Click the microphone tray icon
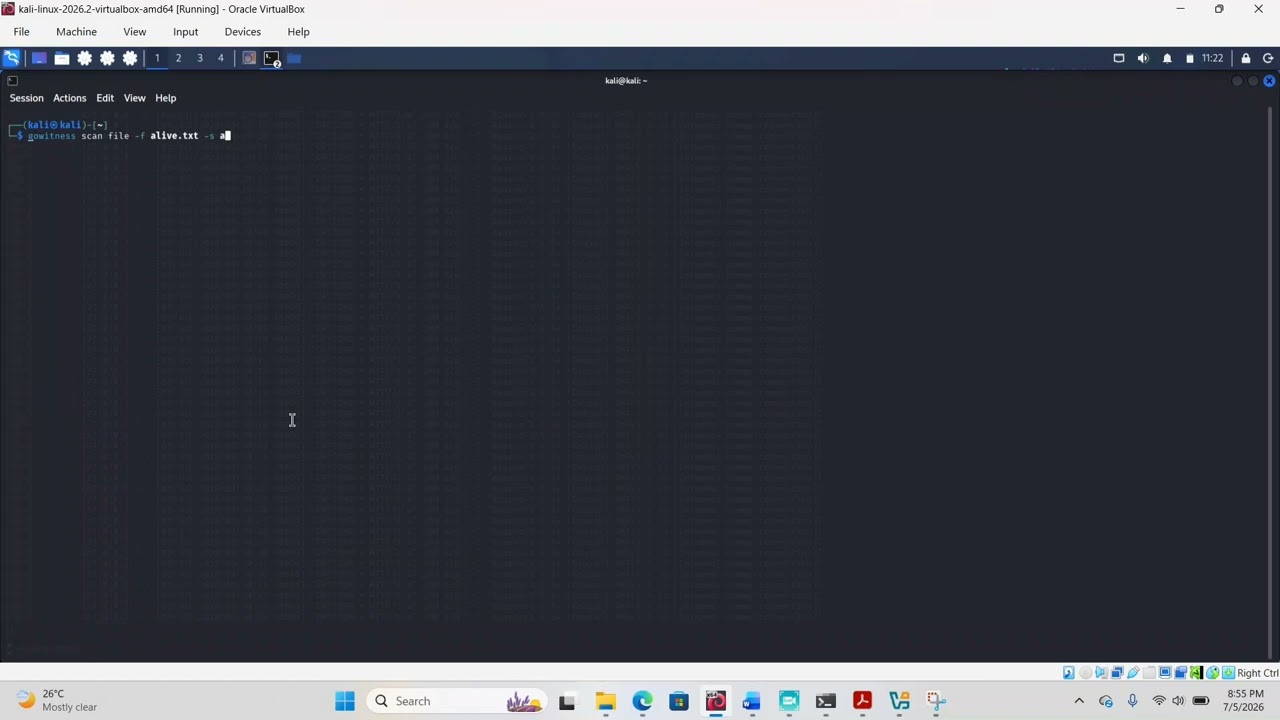Screen dimensions: 1280x720 pyautogui.click(x=1133, y=701)
